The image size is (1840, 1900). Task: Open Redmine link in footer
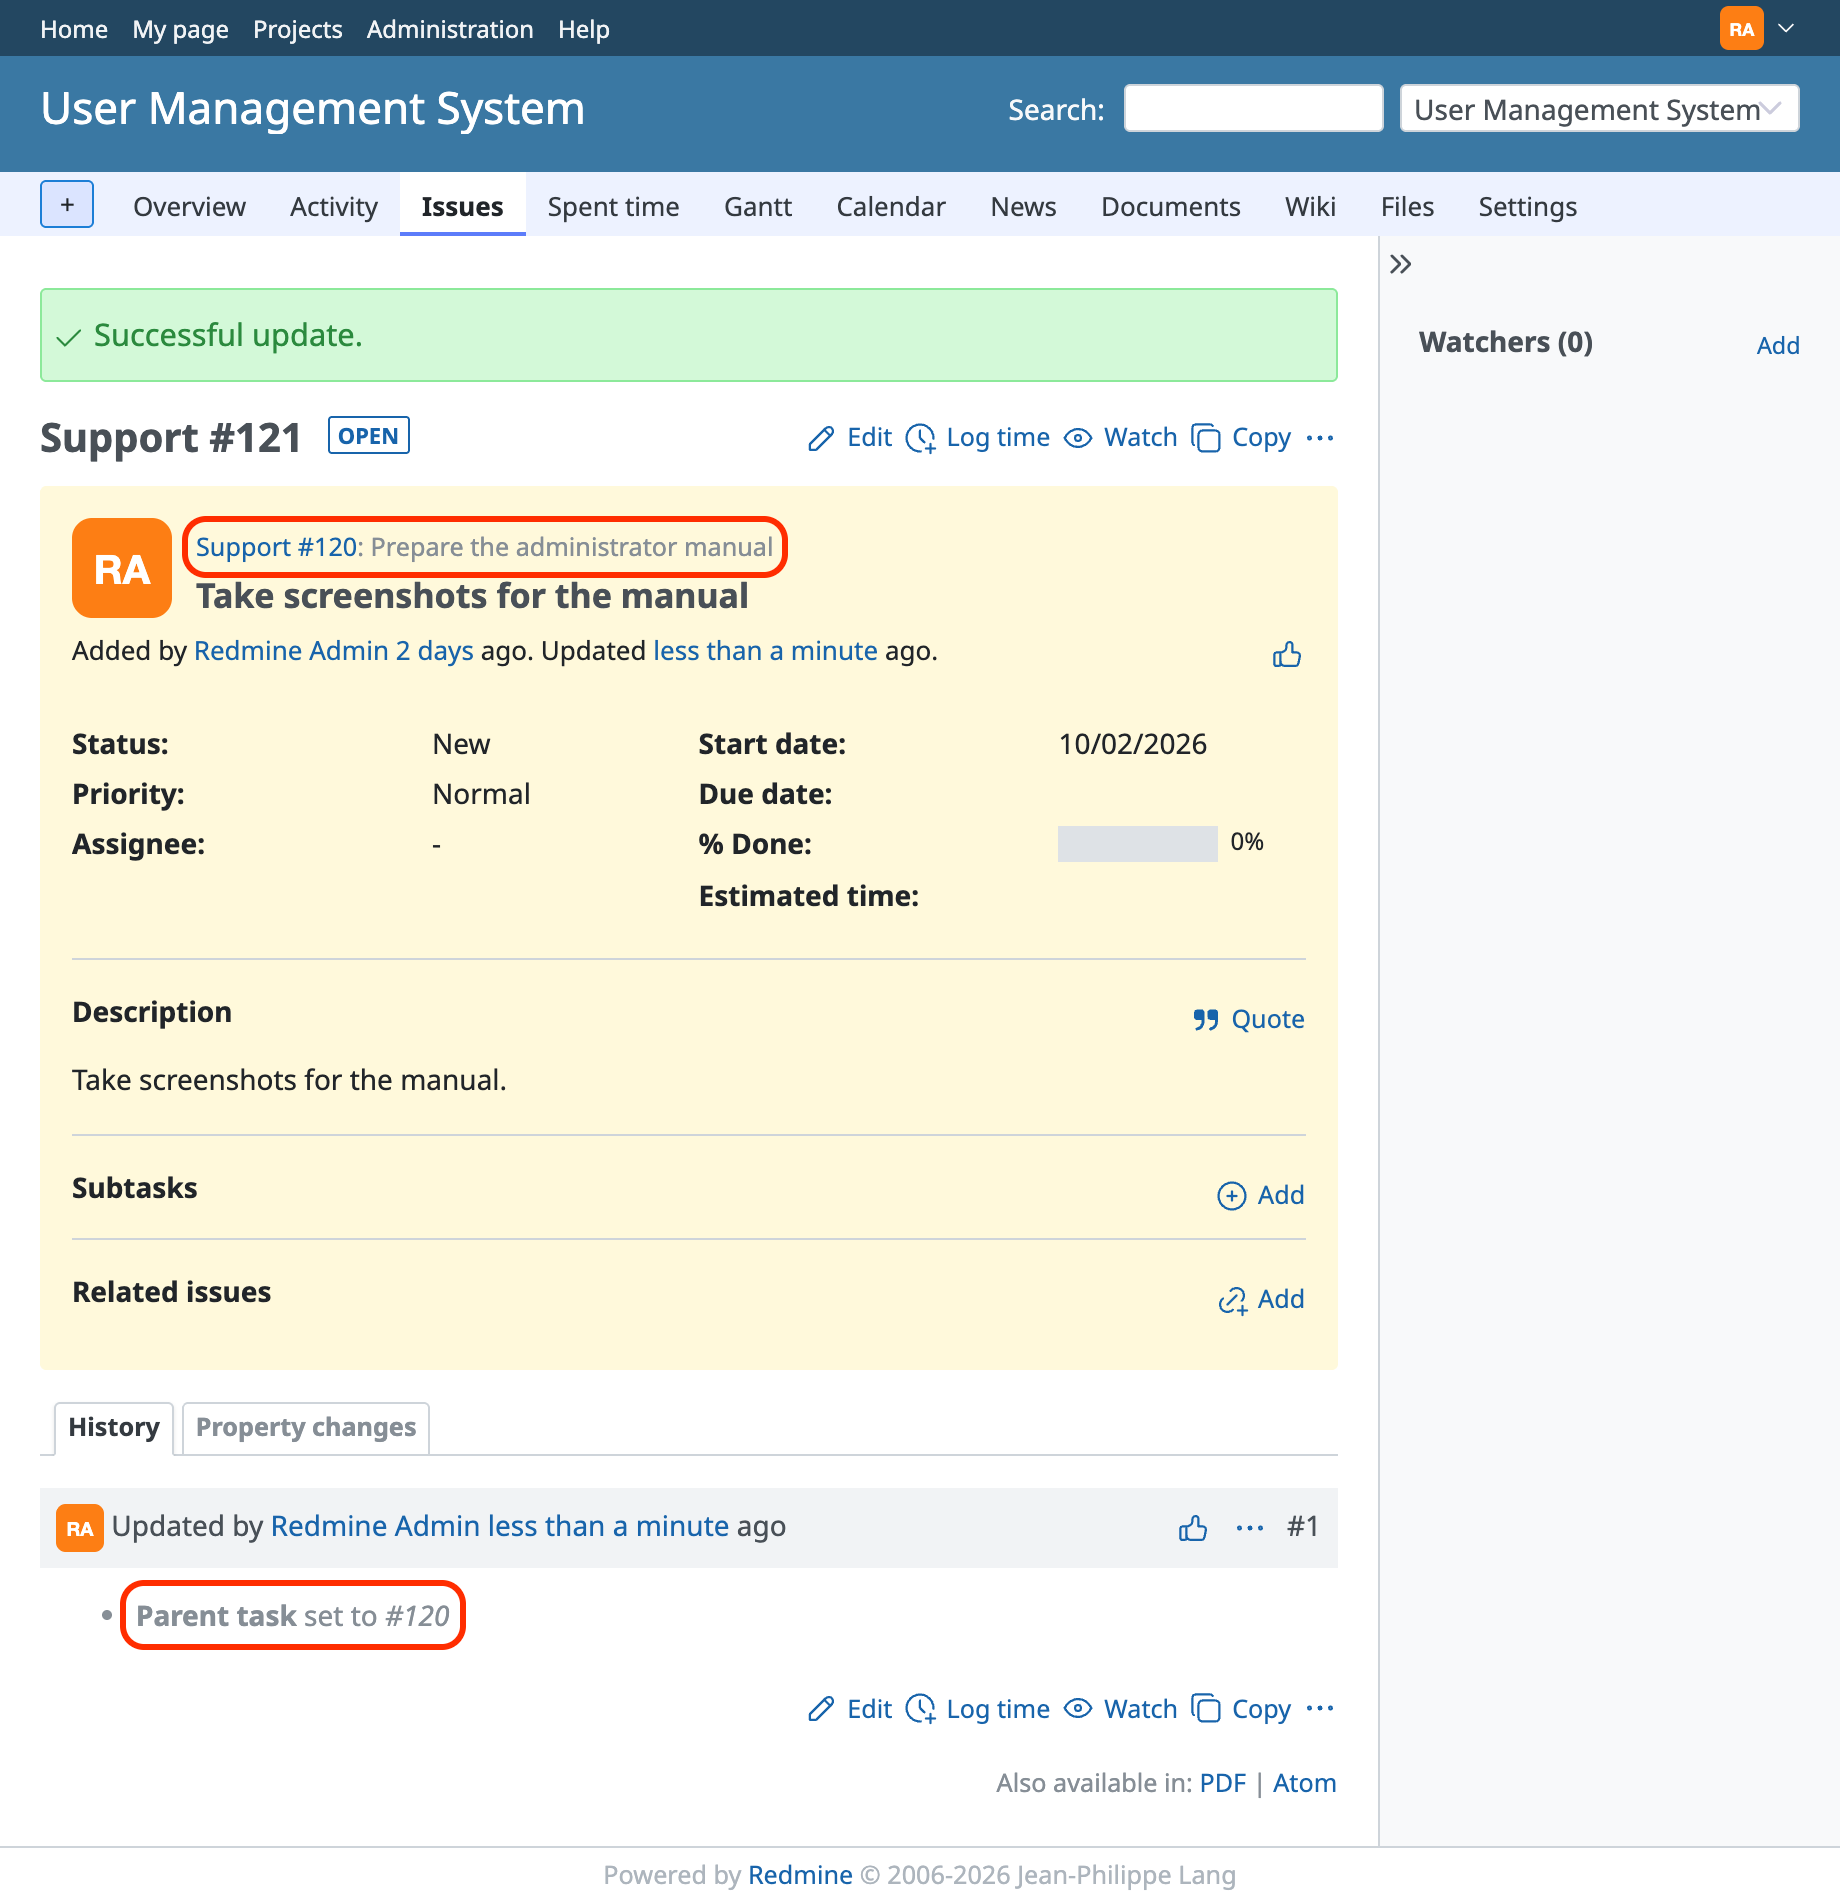click(800, 1875)
